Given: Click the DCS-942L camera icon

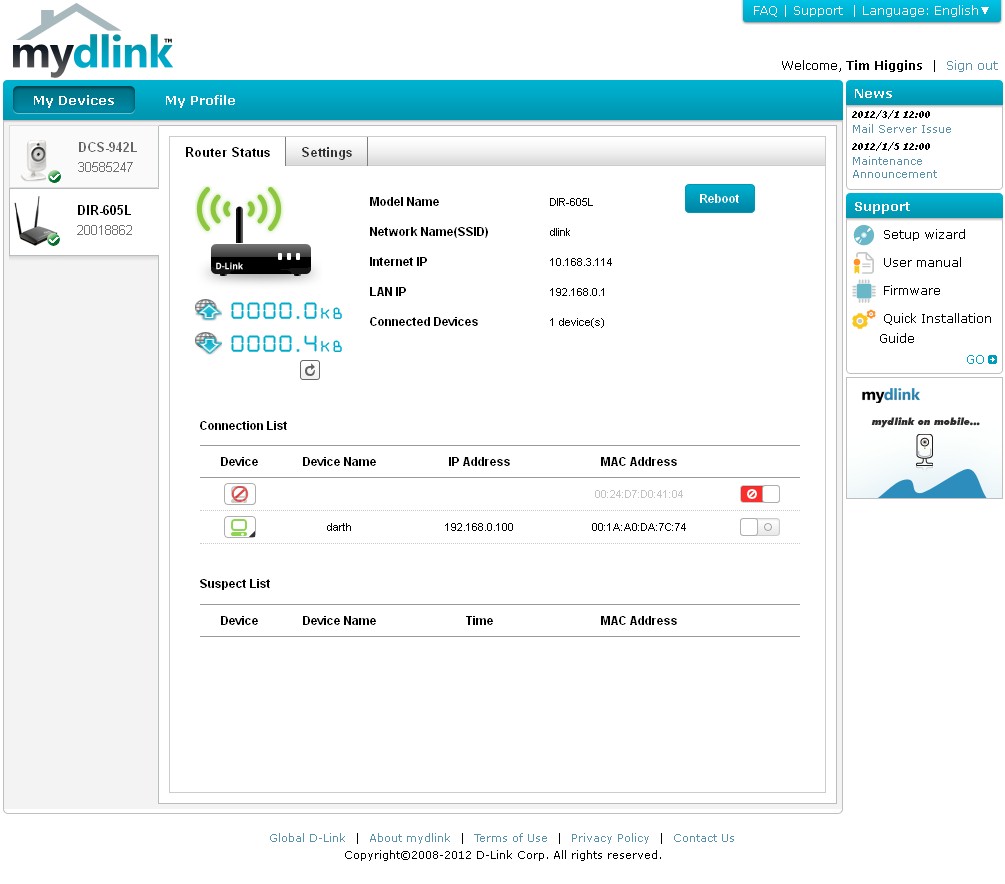Looking at the screenshot, I should point(39,160).
